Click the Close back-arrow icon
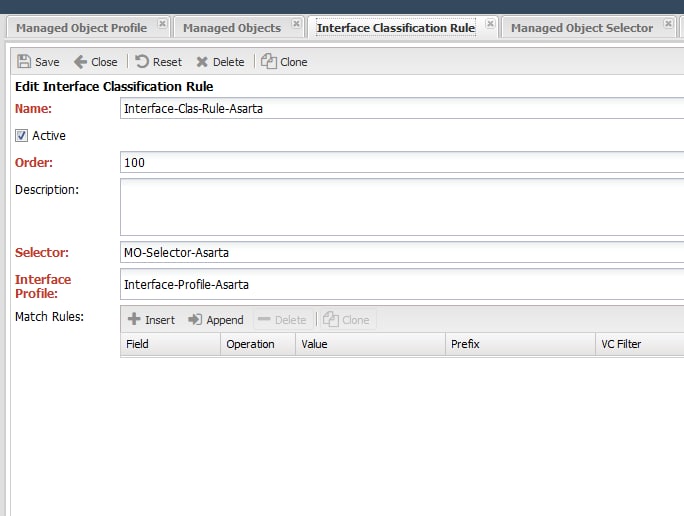This screenshot has width=684, height=516. point(80,62)
